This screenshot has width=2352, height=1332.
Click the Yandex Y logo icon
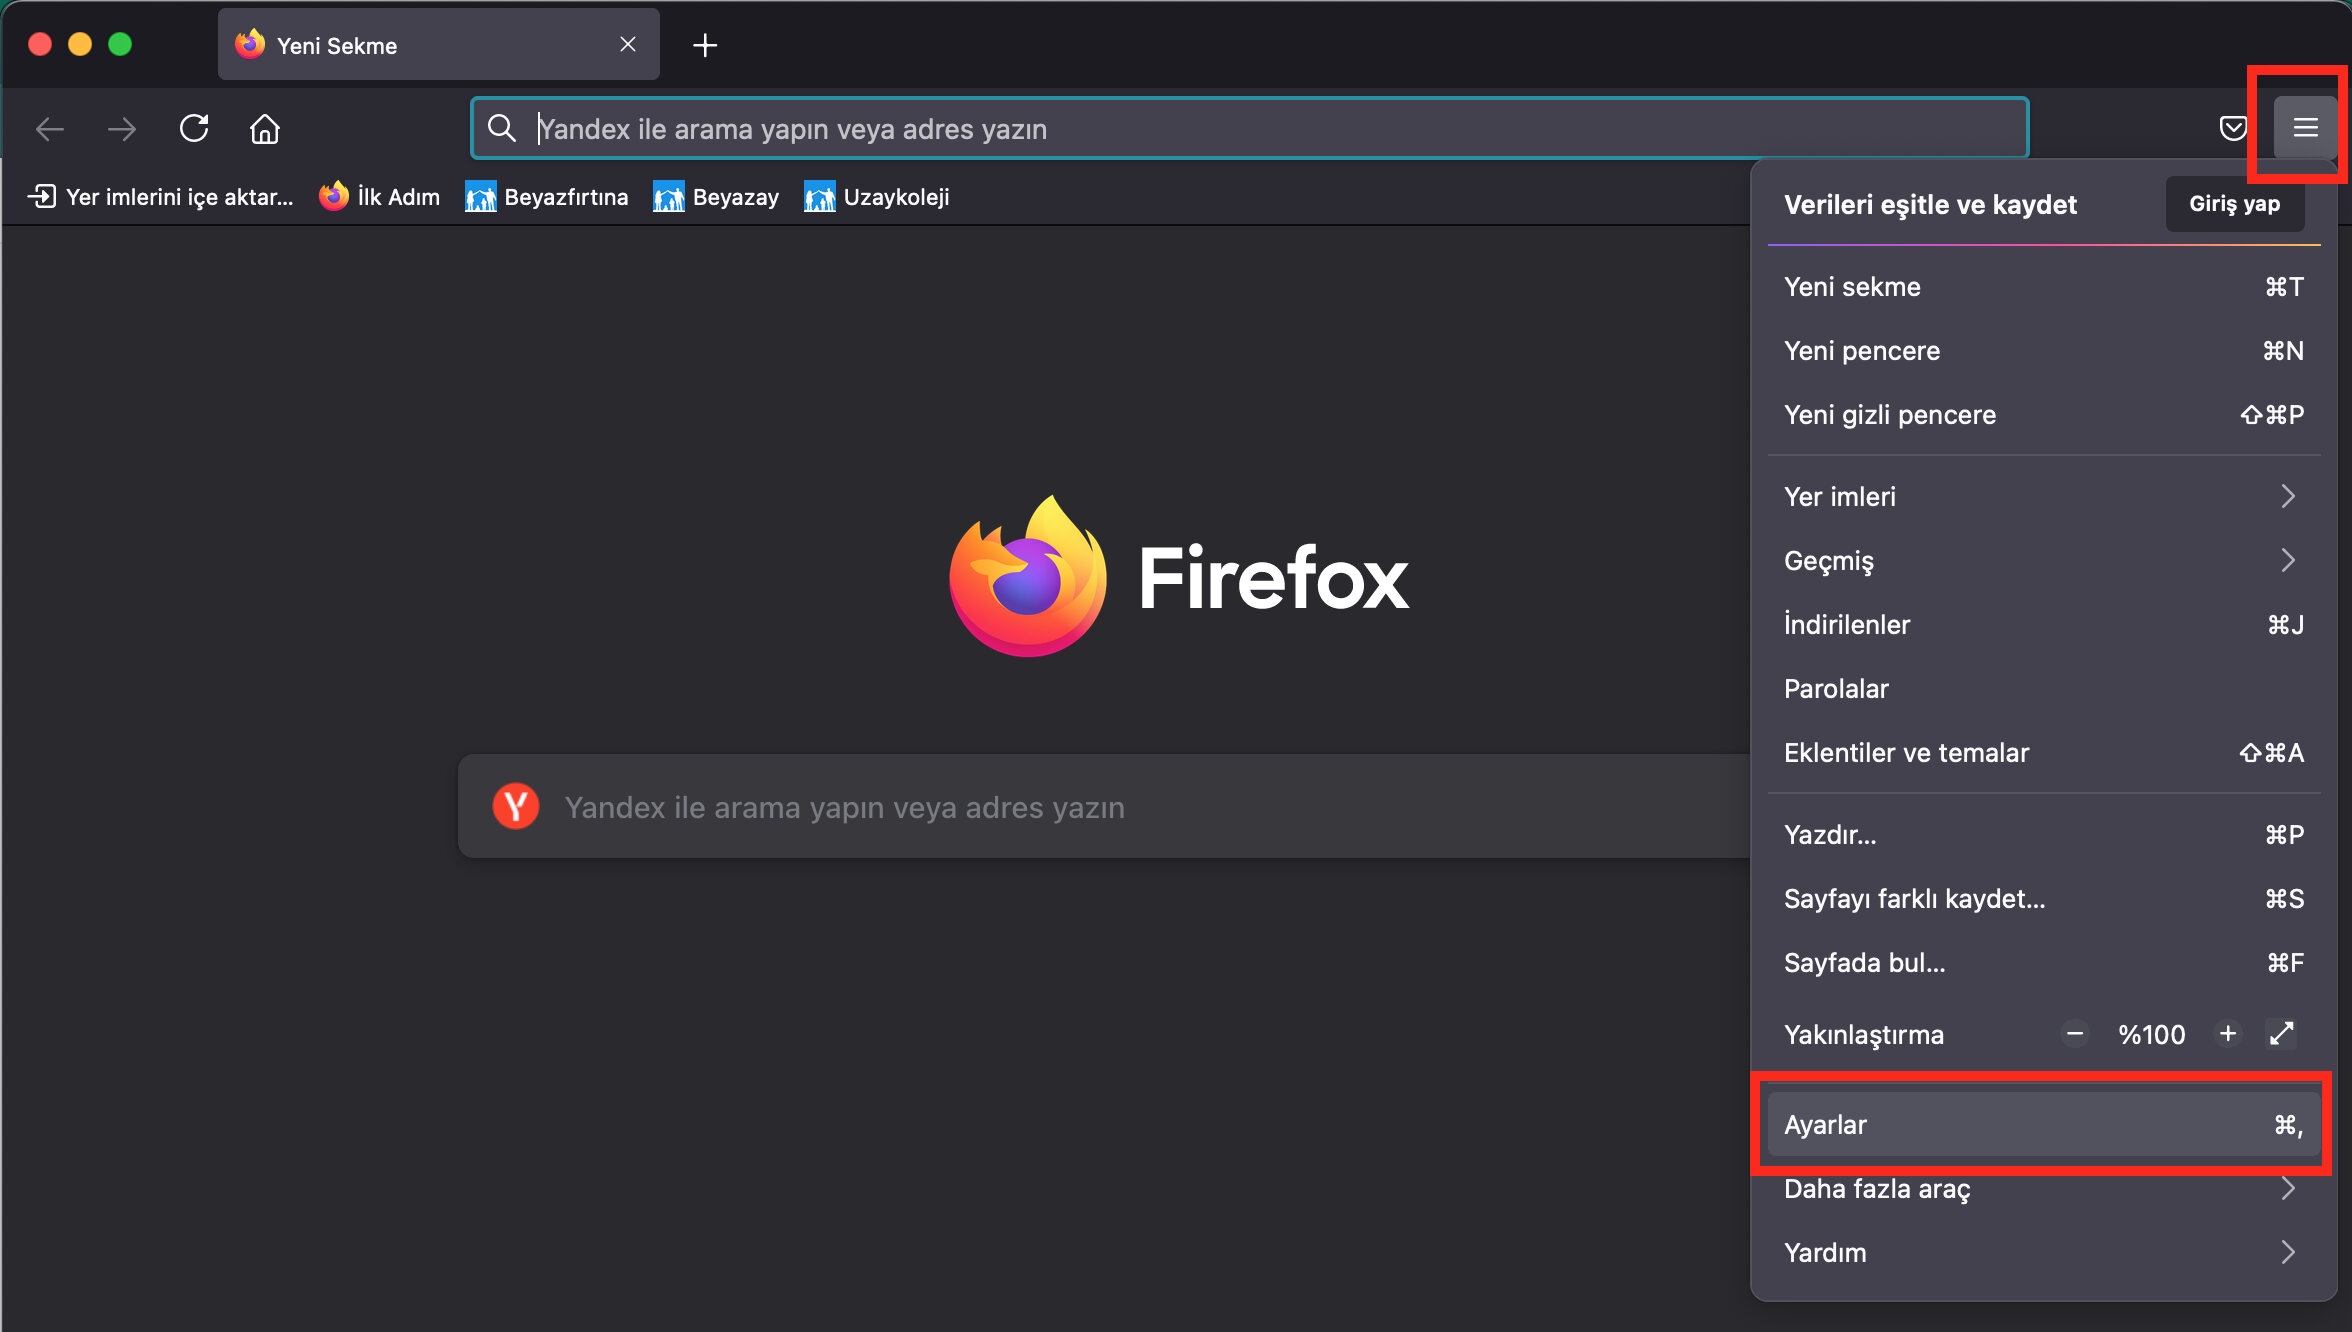coord(516,806)
